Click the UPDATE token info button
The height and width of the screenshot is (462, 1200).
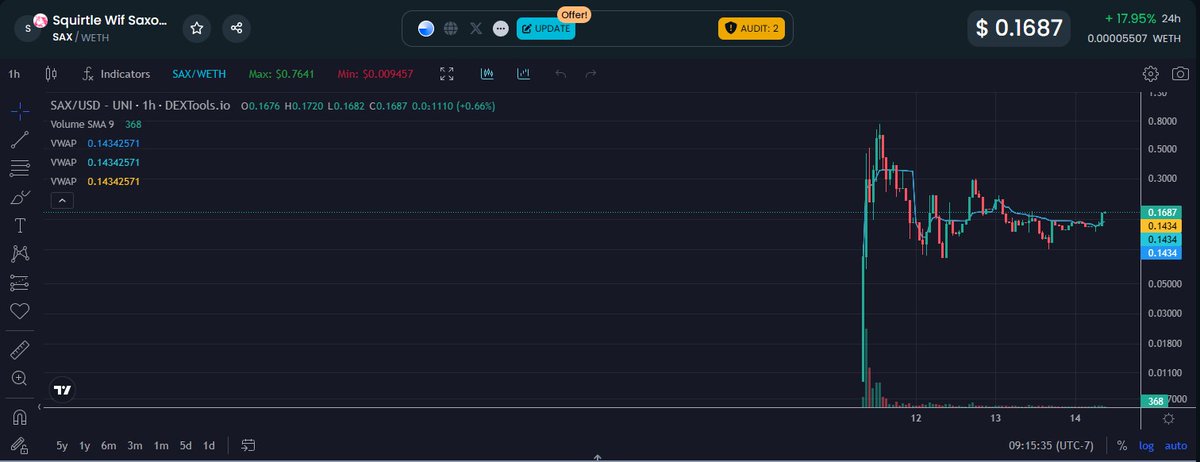(x=546, y=29)
